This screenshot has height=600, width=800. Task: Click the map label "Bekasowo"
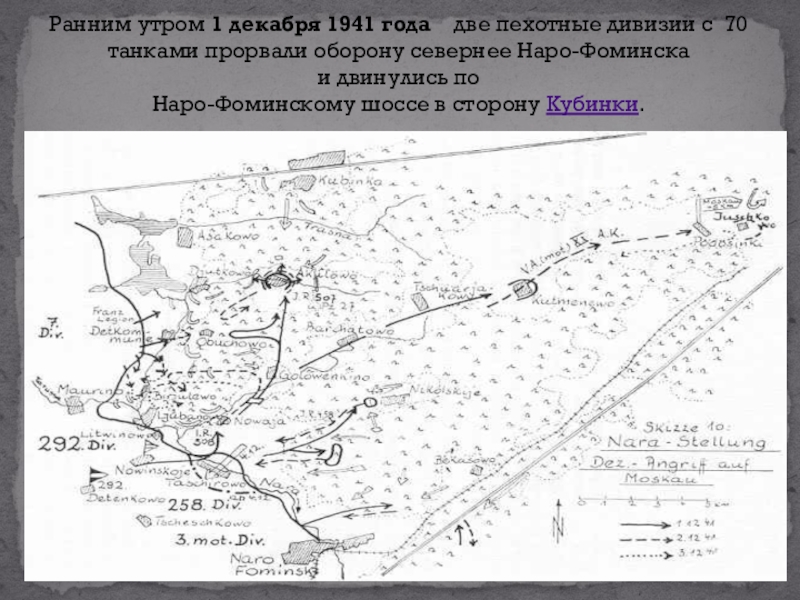click(465, 460)
